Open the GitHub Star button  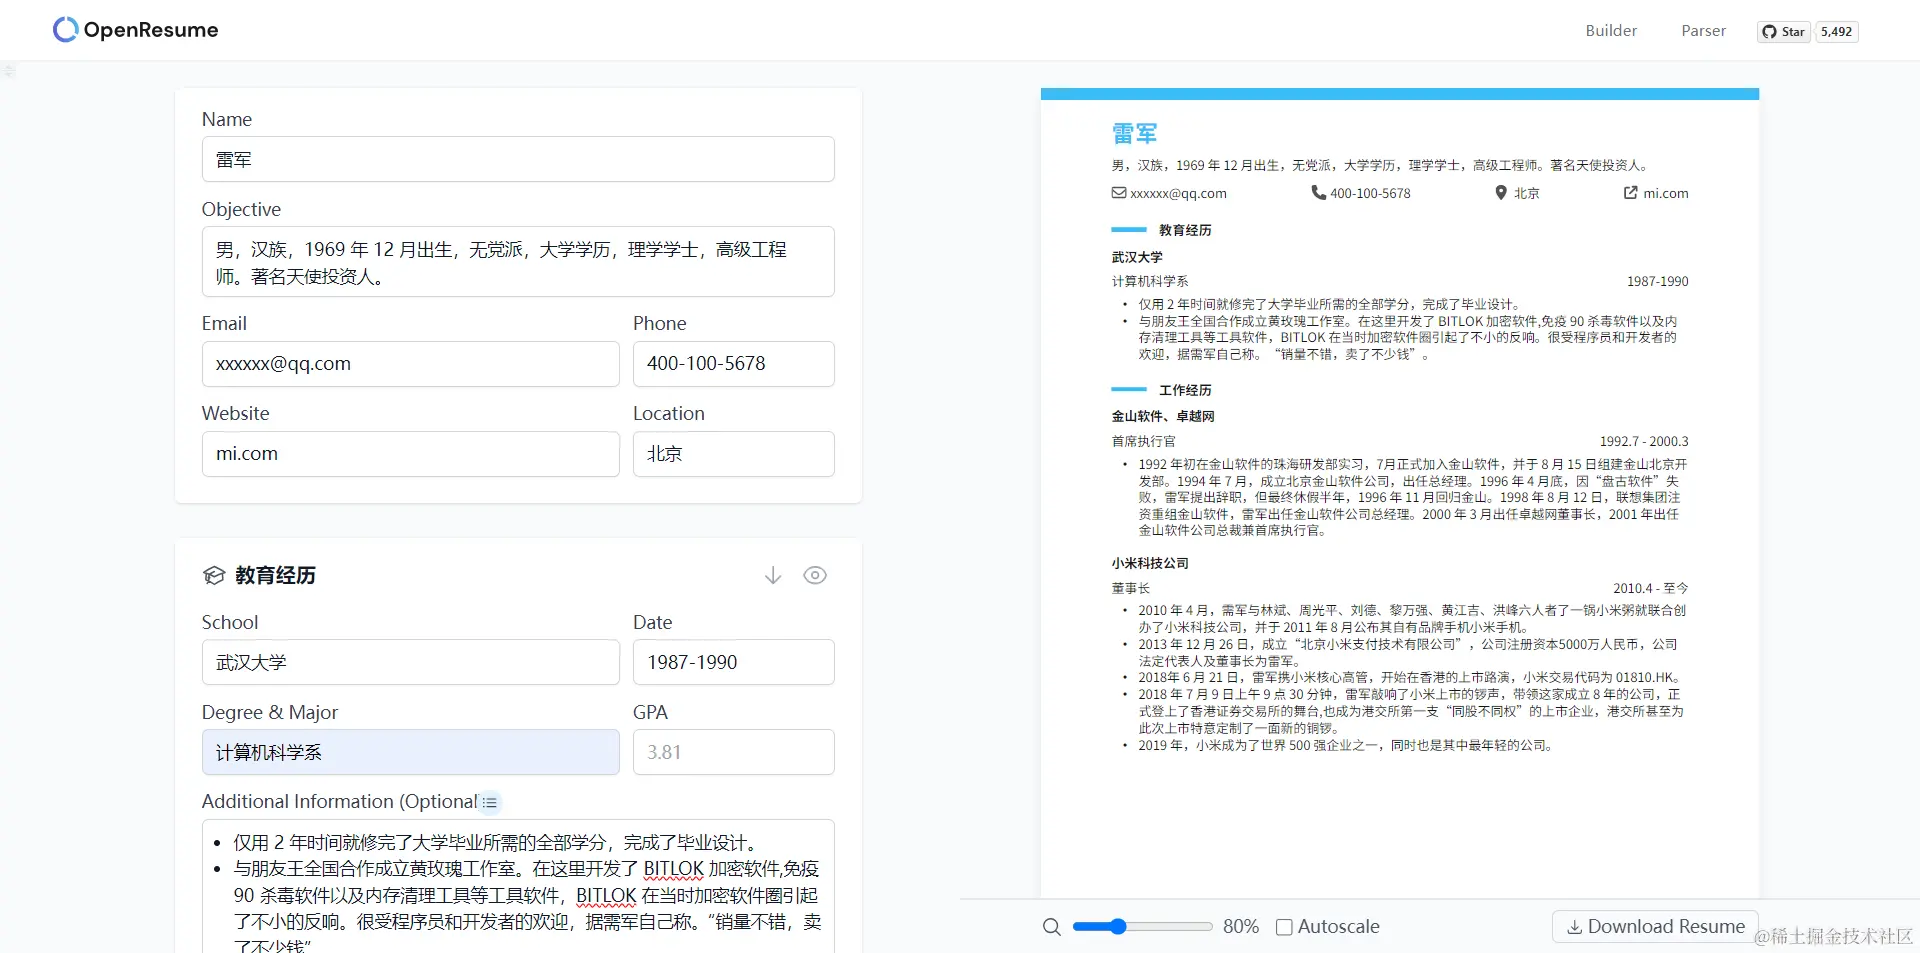pos(1784,32)
